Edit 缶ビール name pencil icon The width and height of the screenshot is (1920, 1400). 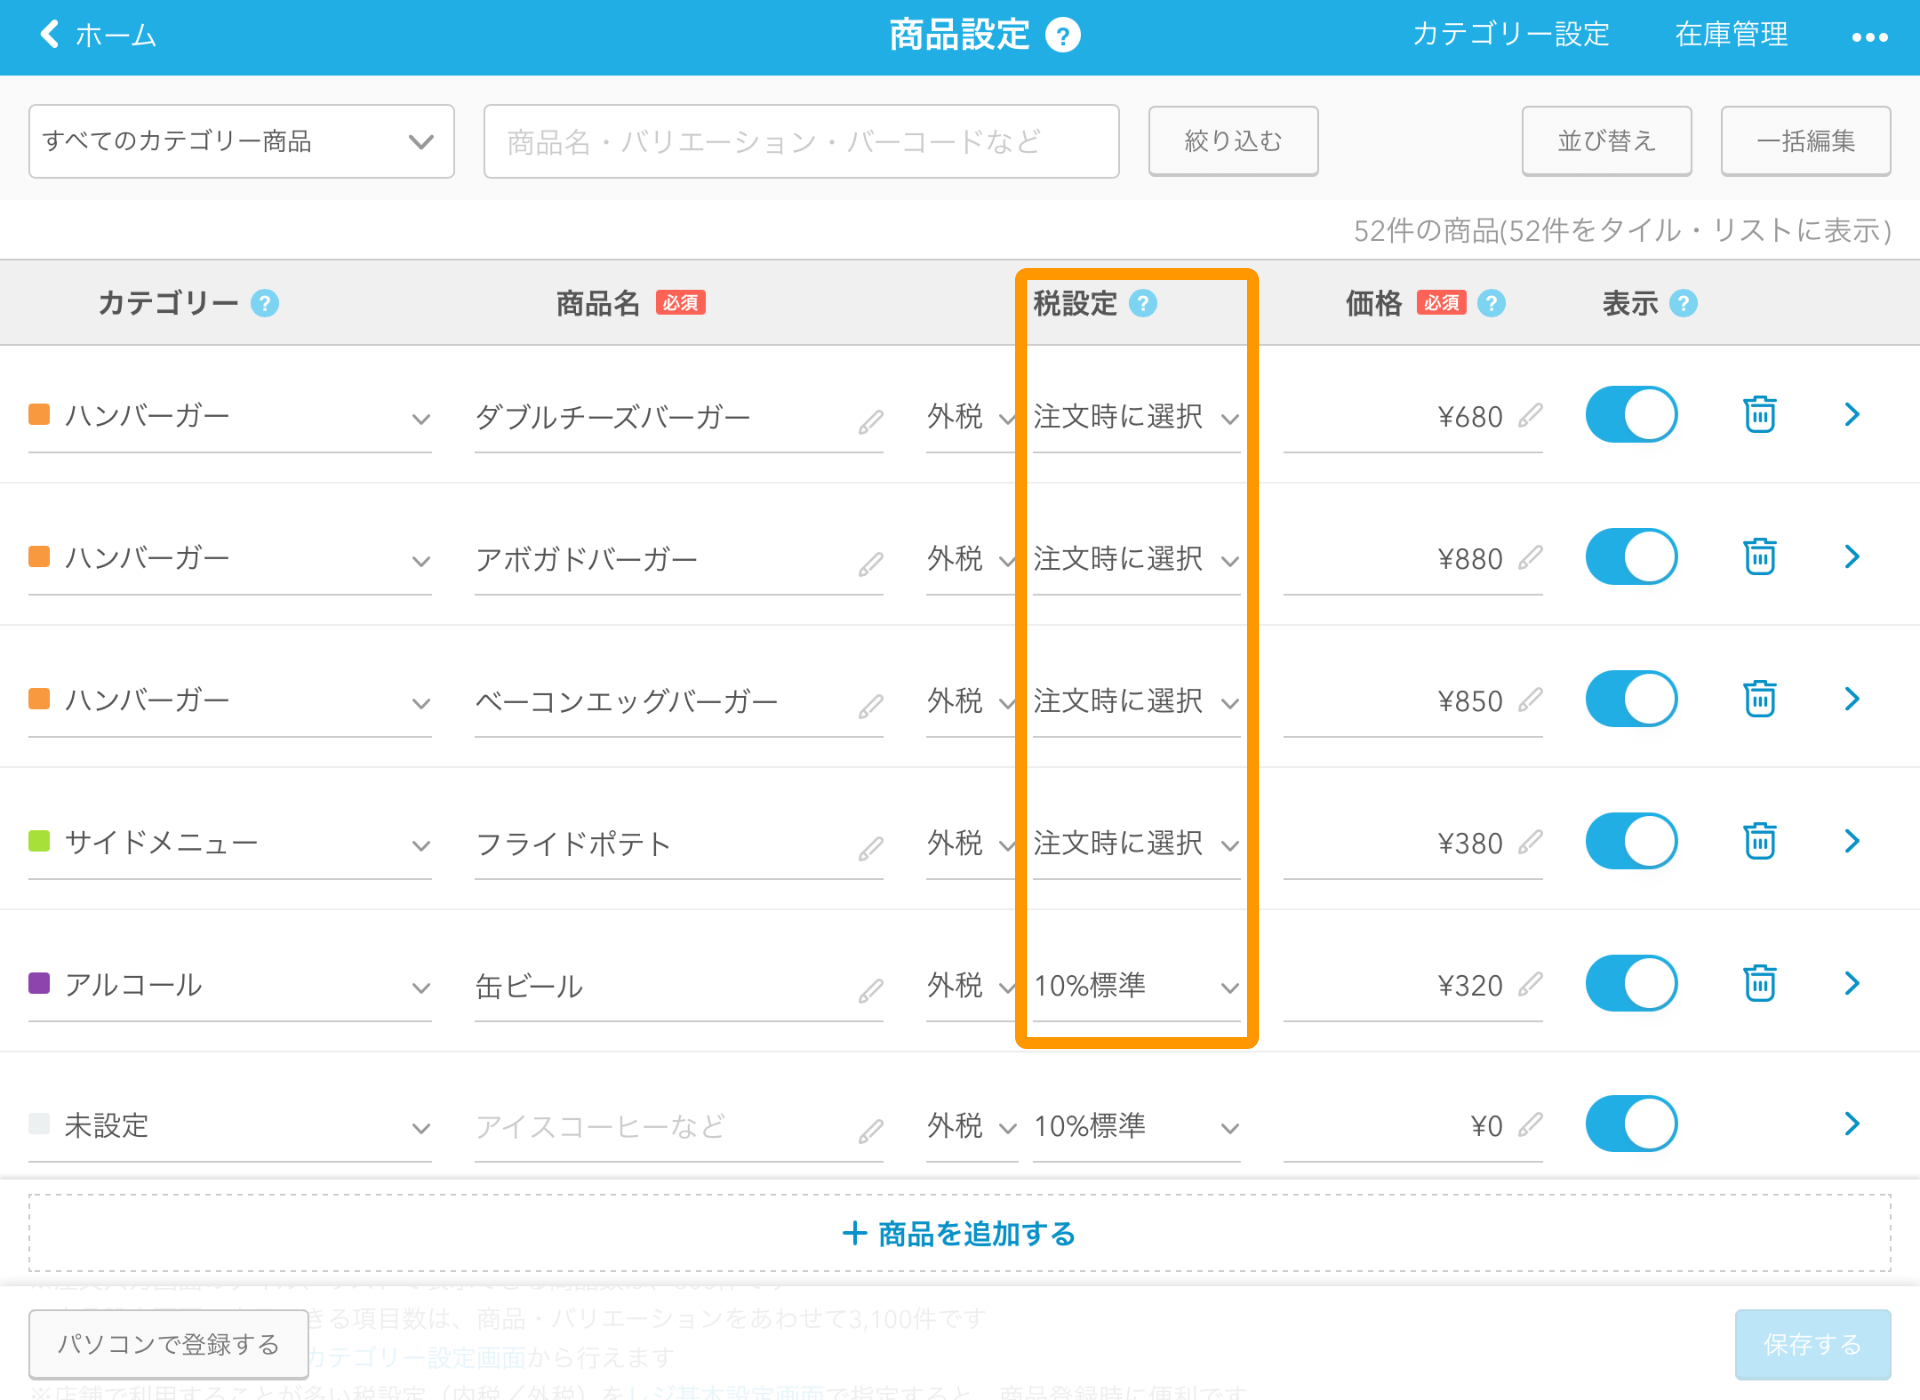coord(871,991)
